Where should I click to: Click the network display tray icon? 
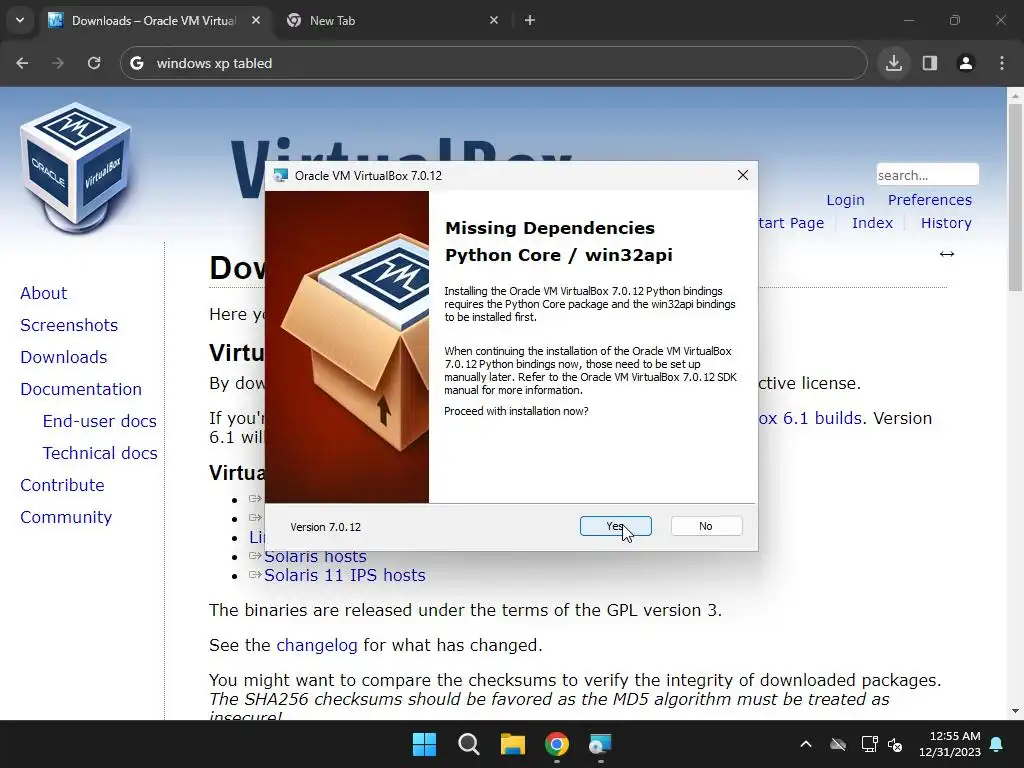point(869,744)
